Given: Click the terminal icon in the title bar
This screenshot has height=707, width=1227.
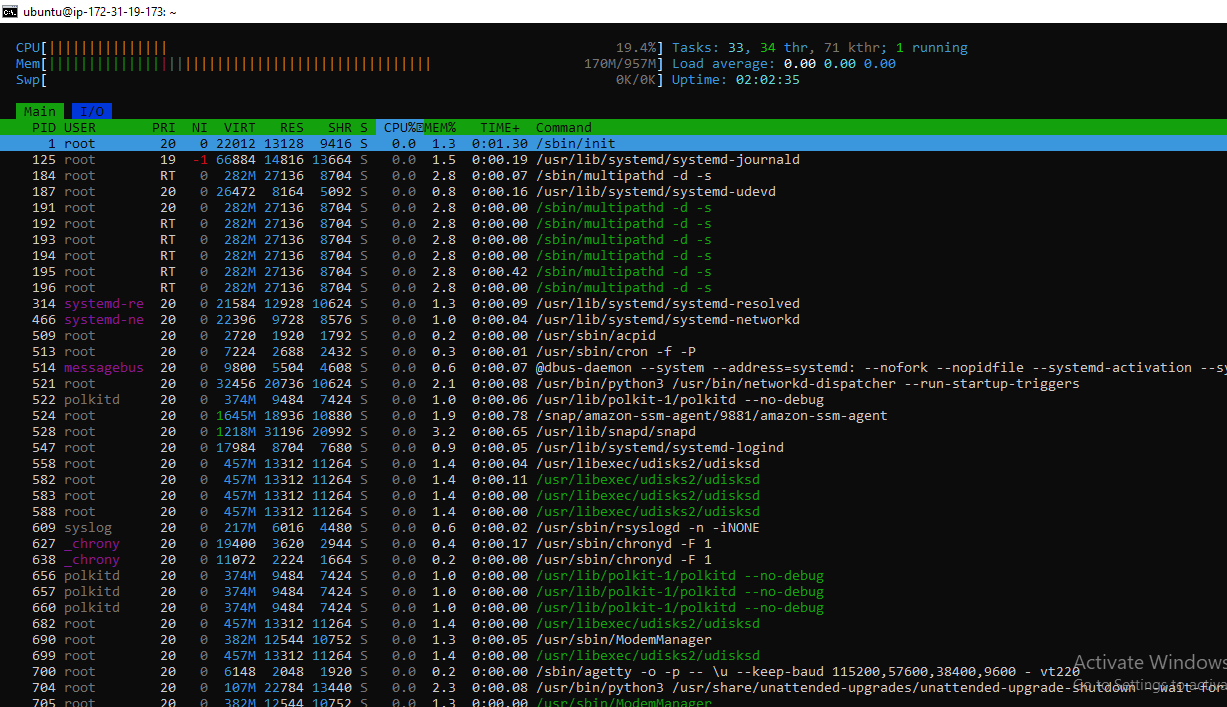Looking at the screenshot, I should 10,11.
